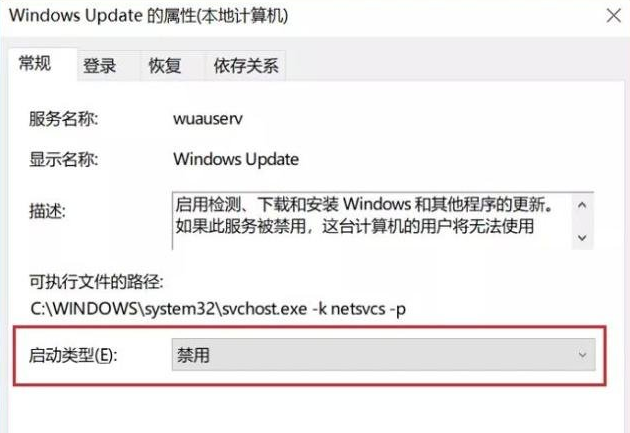630x433 pixels.
Task: Click the dialog title bar text
Action: [149, 16]
